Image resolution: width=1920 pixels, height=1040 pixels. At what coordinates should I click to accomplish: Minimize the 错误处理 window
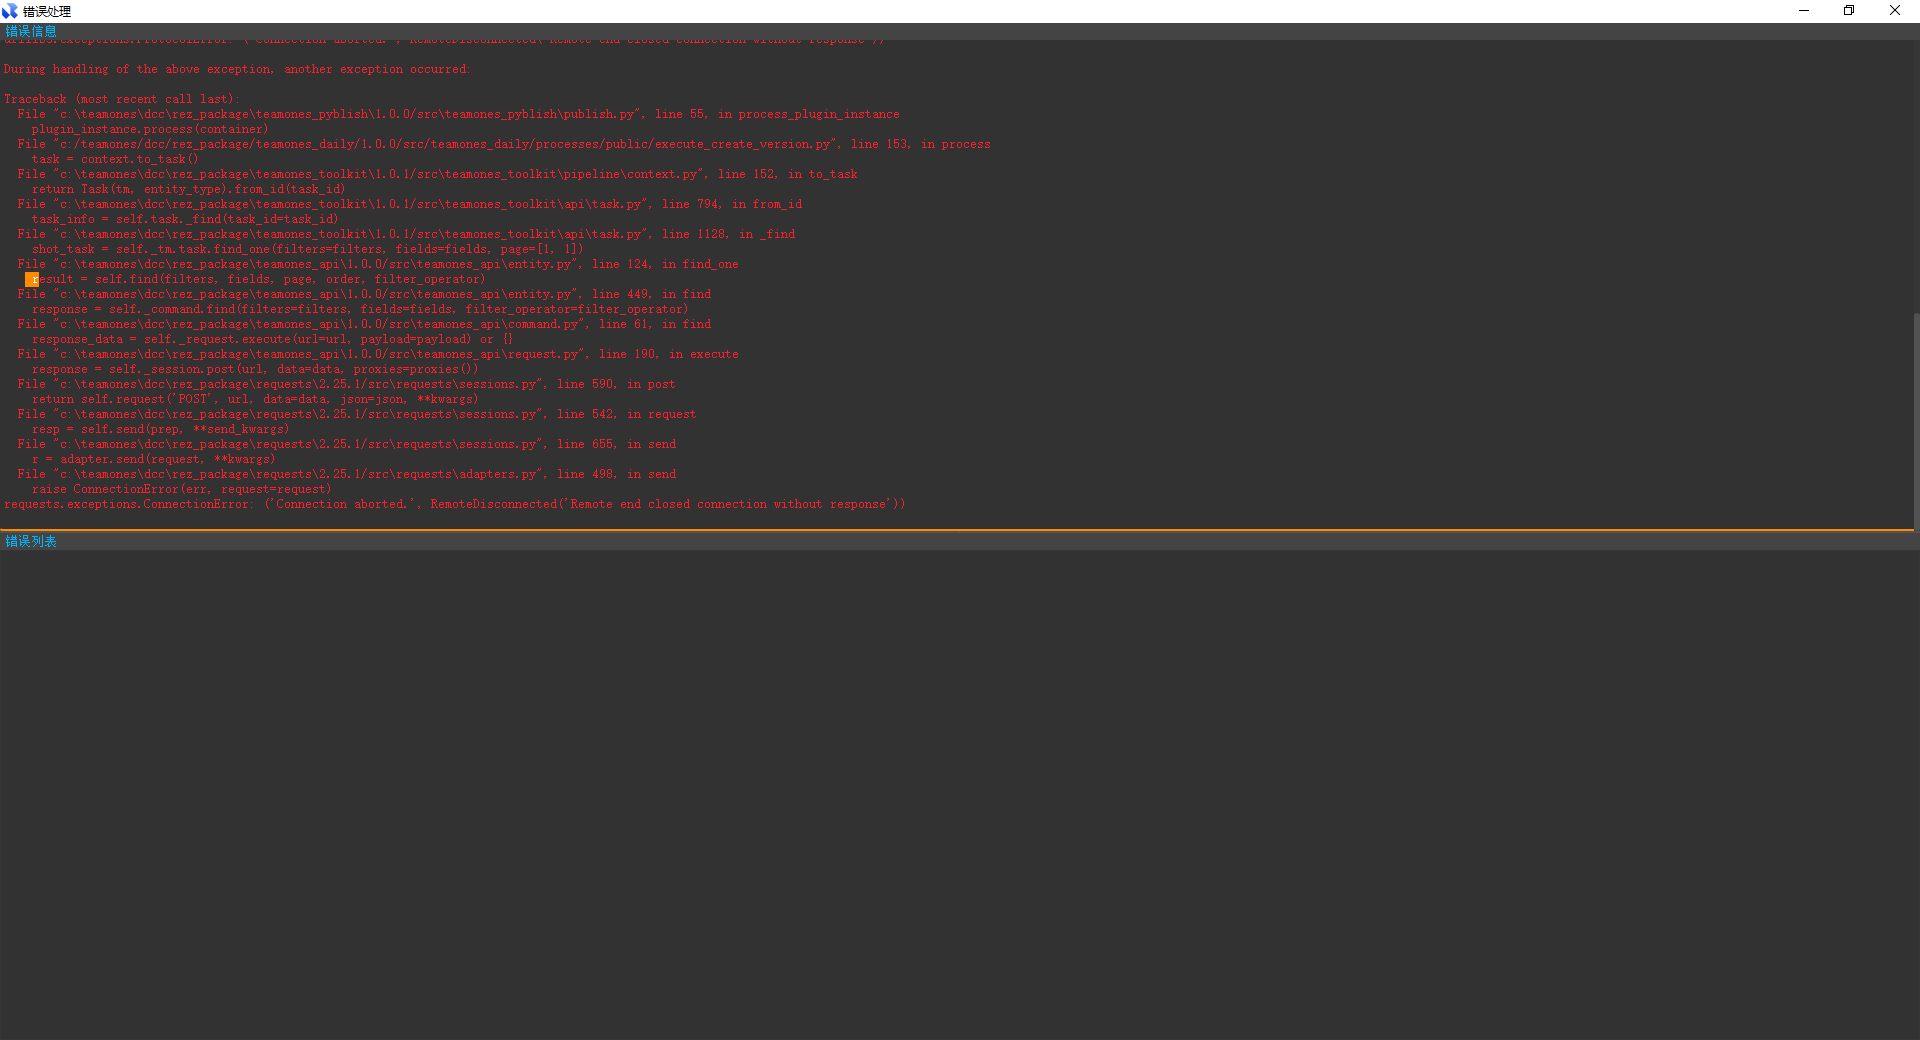(1804, 11)
